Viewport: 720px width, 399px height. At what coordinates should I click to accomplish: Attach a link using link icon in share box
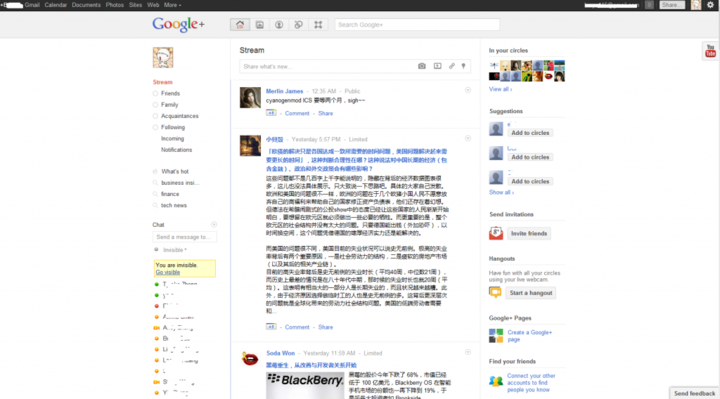[452, 66]
